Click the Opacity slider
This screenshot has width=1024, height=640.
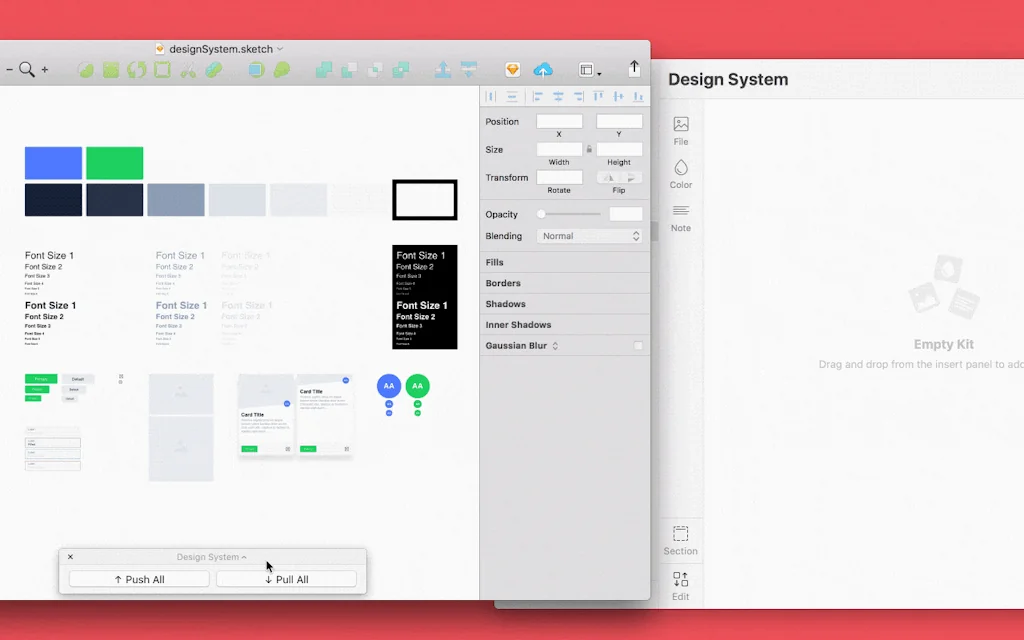click(570, 214)
